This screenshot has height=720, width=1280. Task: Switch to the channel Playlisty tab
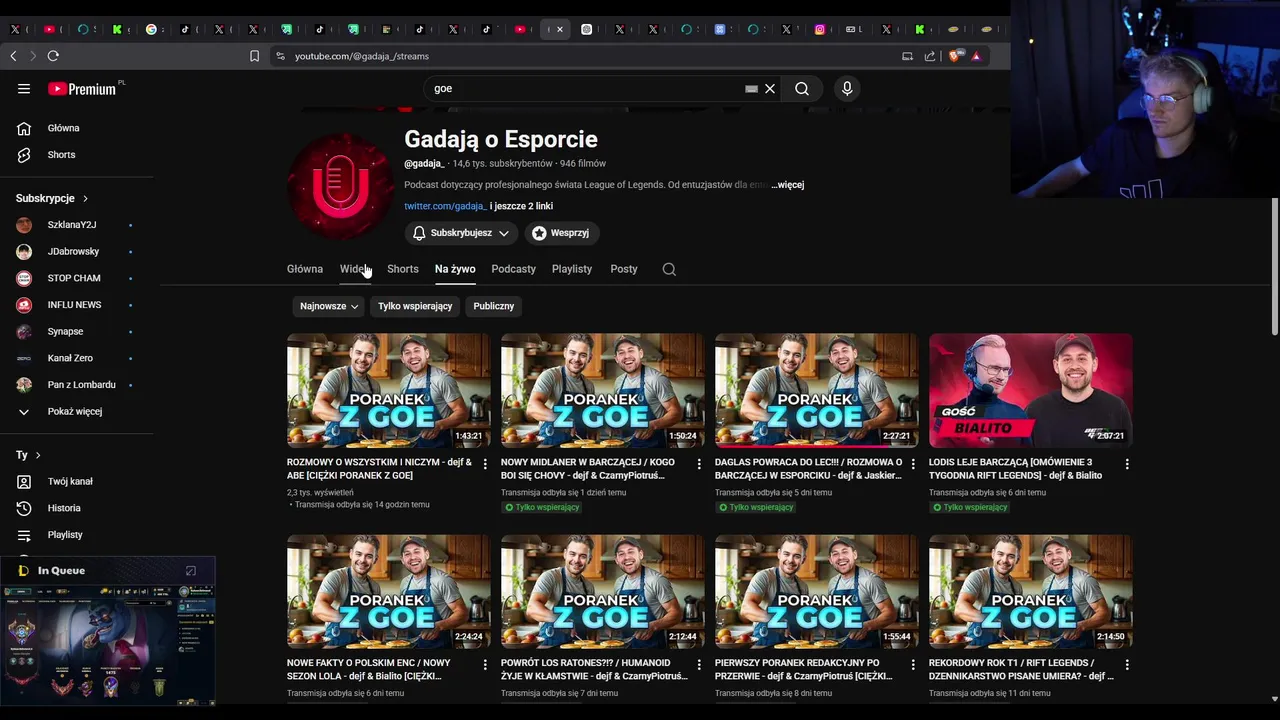click(572, 269)
